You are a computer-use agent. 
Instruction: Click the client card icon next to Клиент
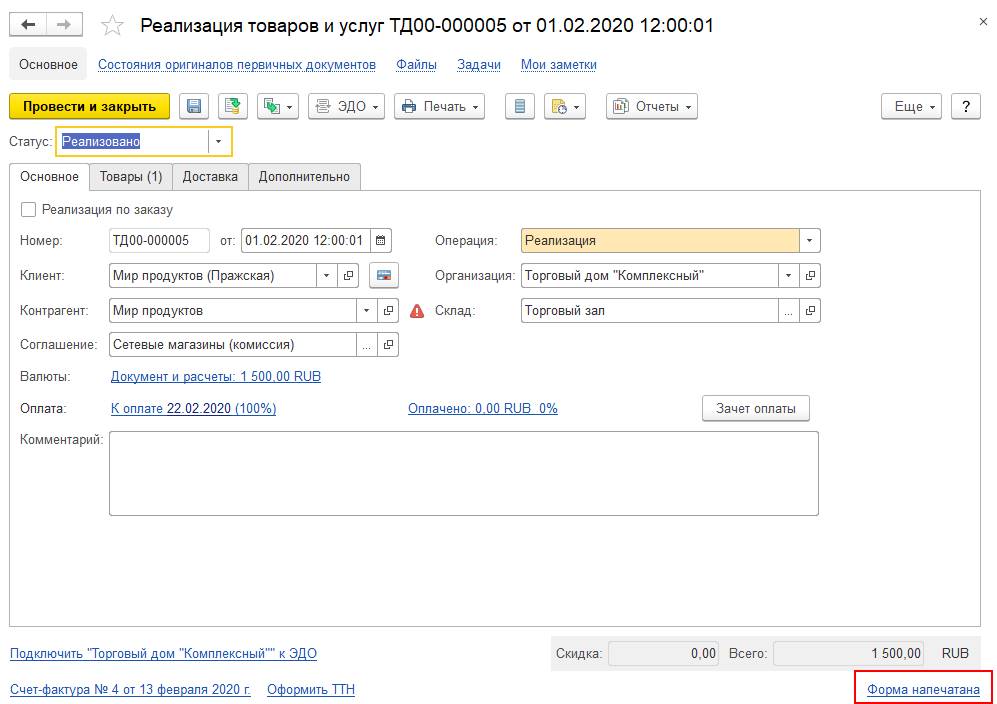383,275
